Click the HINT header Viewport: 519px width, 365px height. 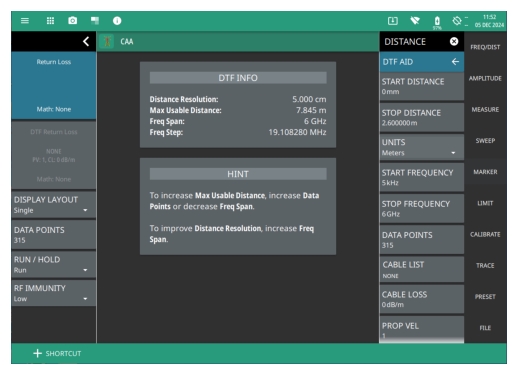coord(238,174)
